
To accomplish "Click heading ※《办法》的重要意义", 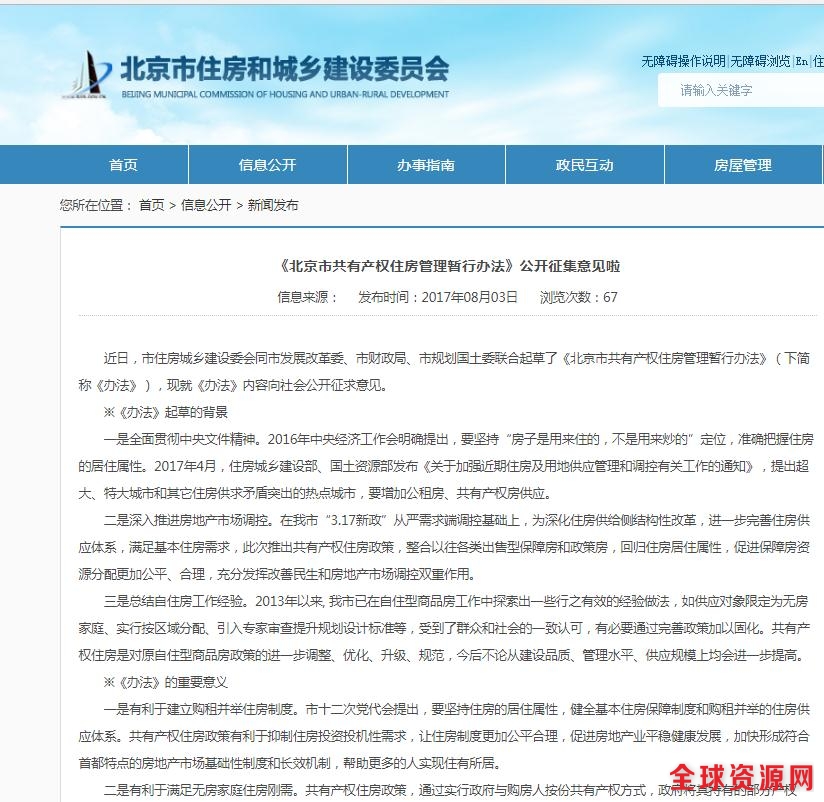I will click(166, 682).
